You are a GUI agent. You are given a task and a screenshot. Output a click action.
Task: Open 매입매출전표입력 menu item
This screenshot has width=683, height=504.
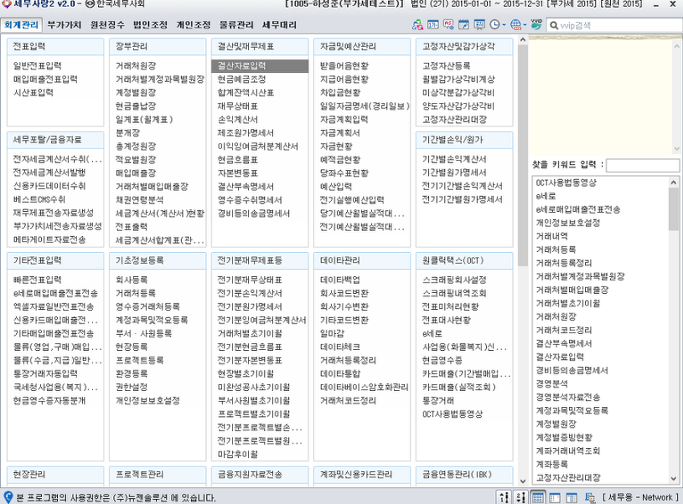45,79
